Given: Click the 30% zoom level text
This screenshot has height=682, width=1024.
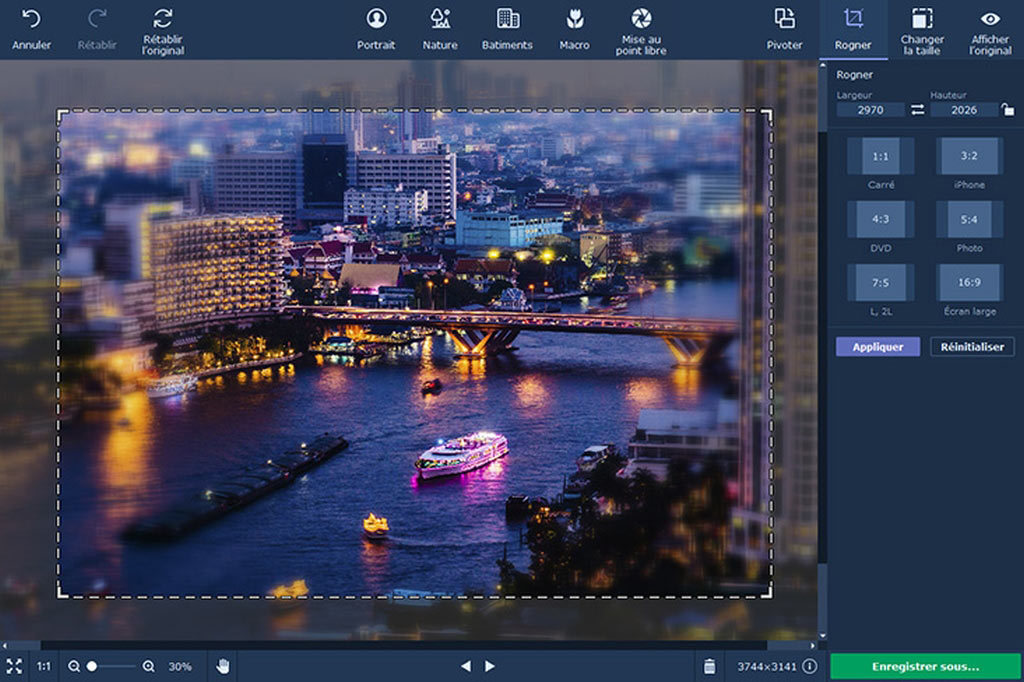Looking at the screenshot, I should pyautogui.click(x=180, y=666).
